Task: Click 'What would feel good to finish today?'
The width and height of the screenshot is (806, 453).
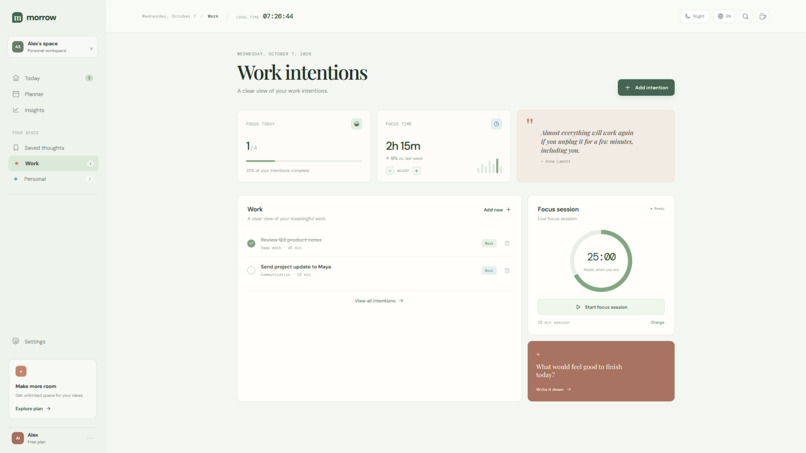Action: [579, 371]
